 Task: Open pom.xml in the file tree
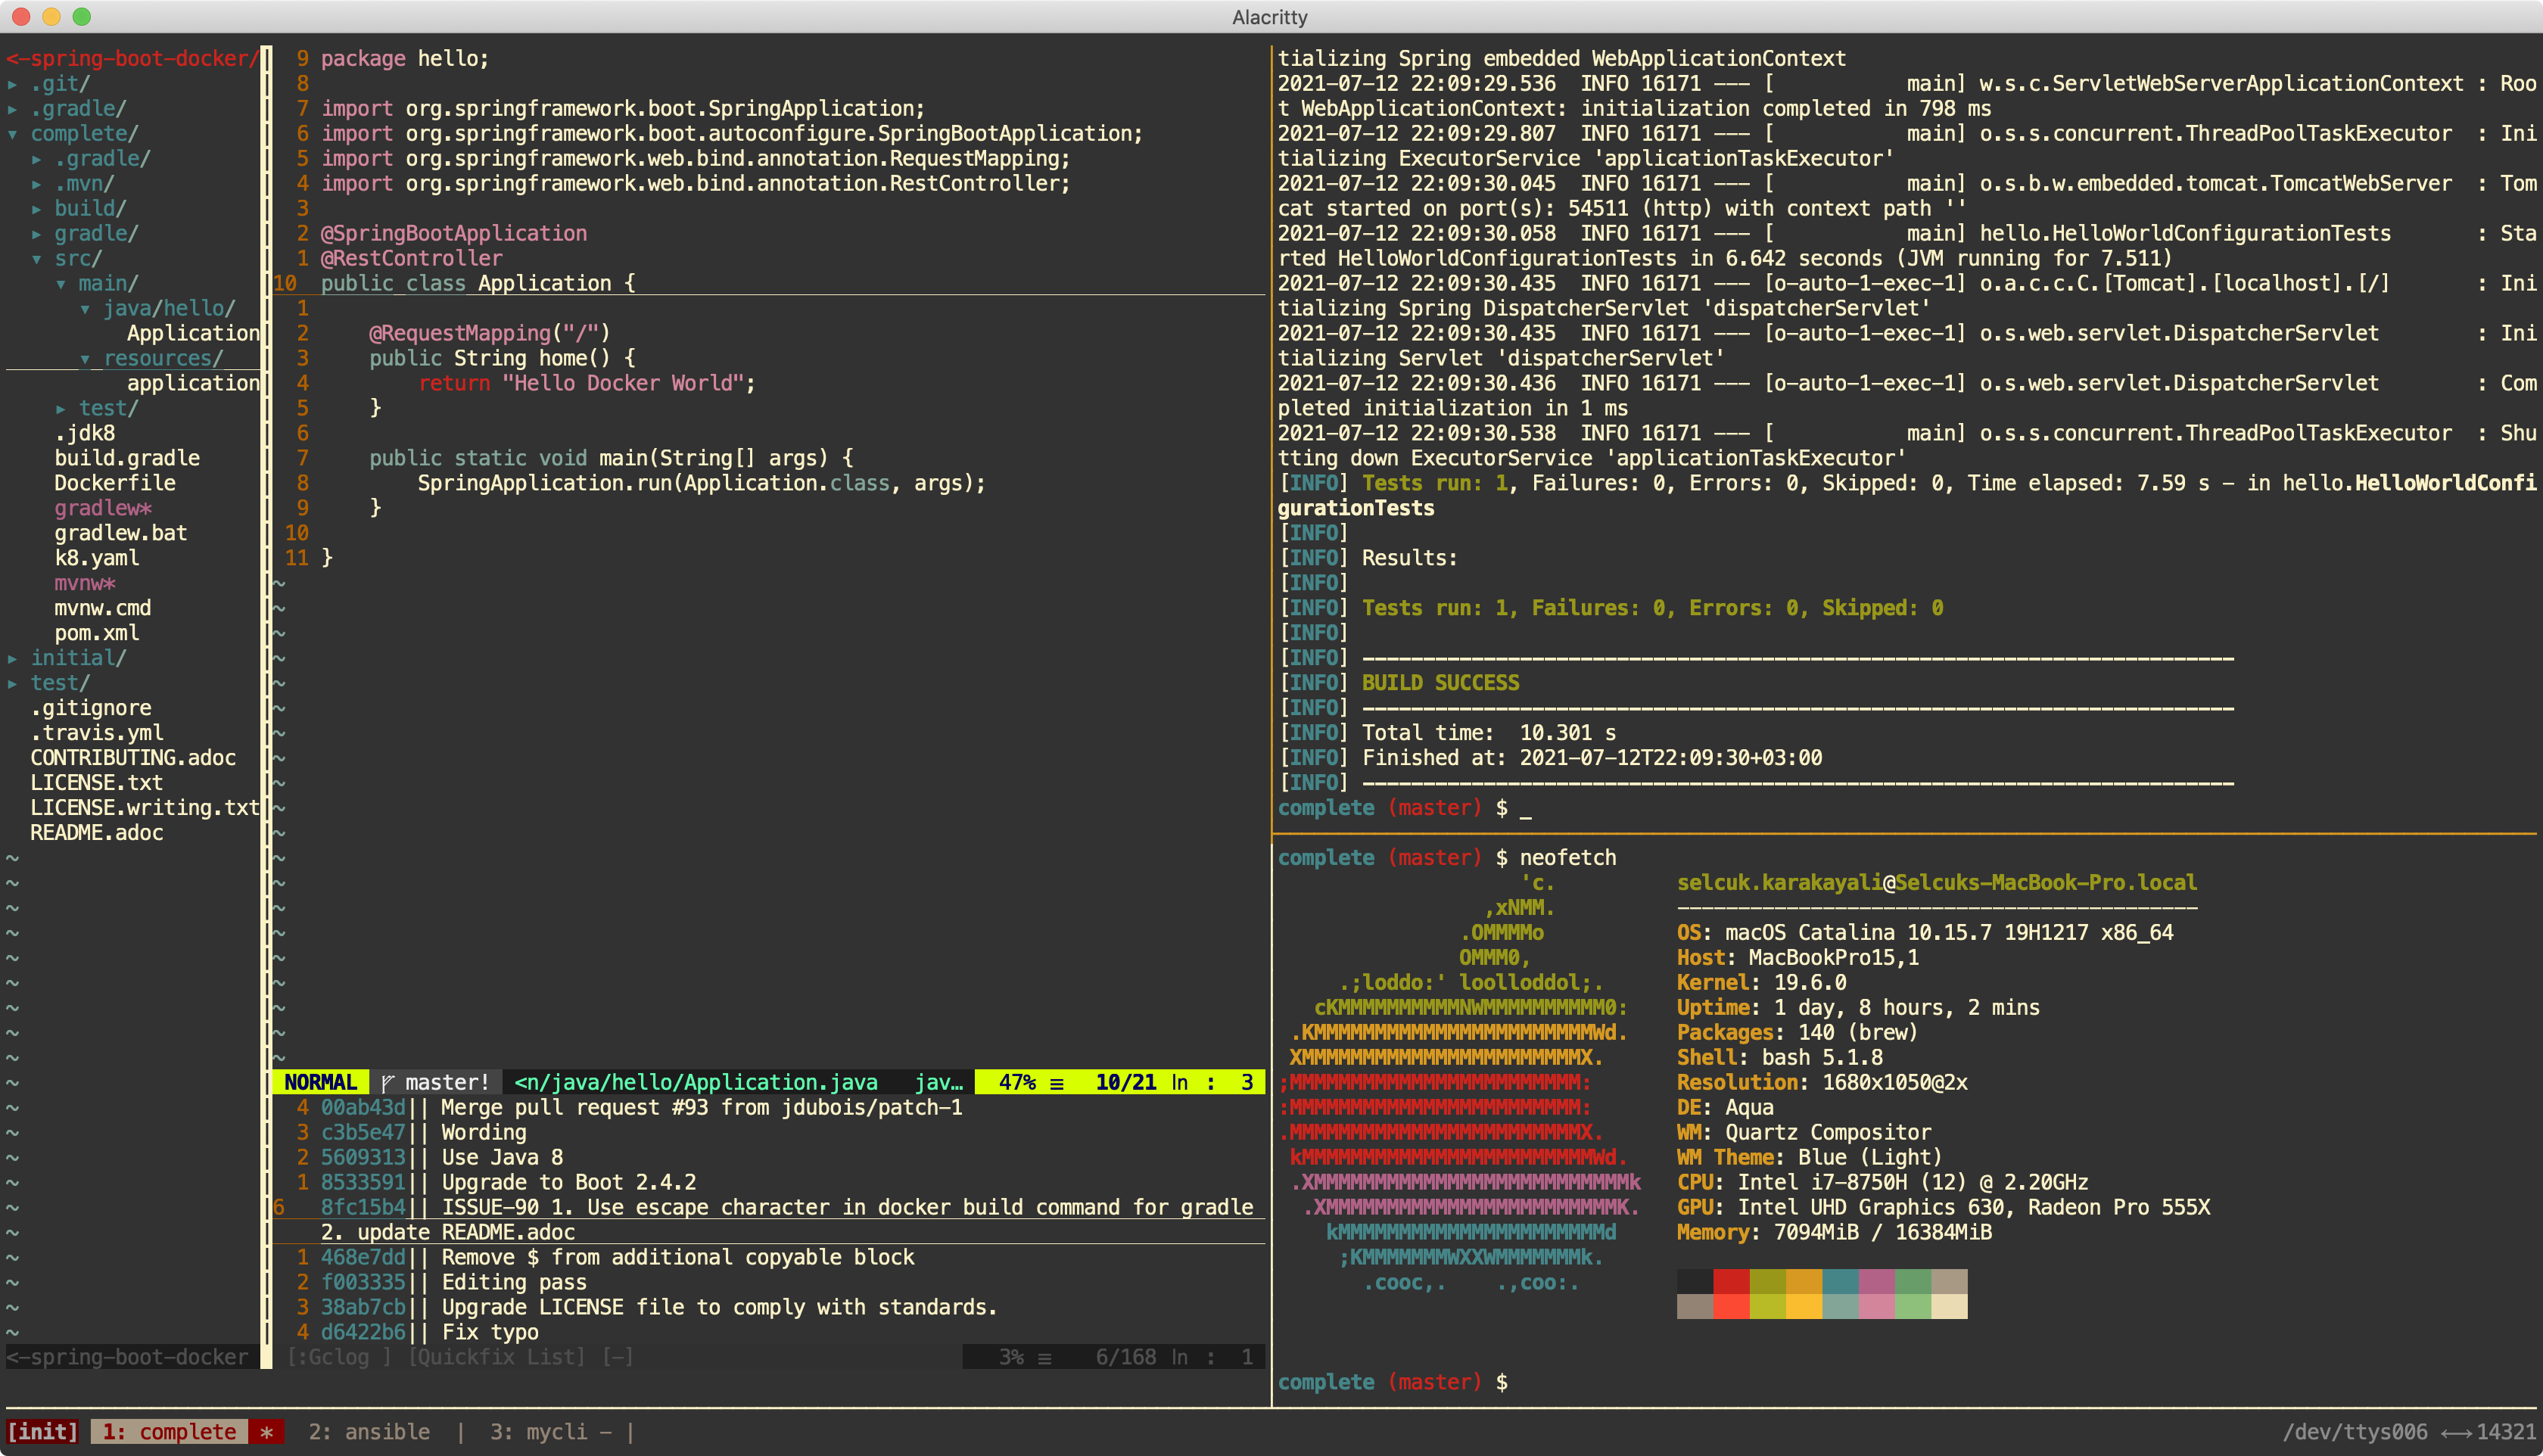(x=97, y=634)
